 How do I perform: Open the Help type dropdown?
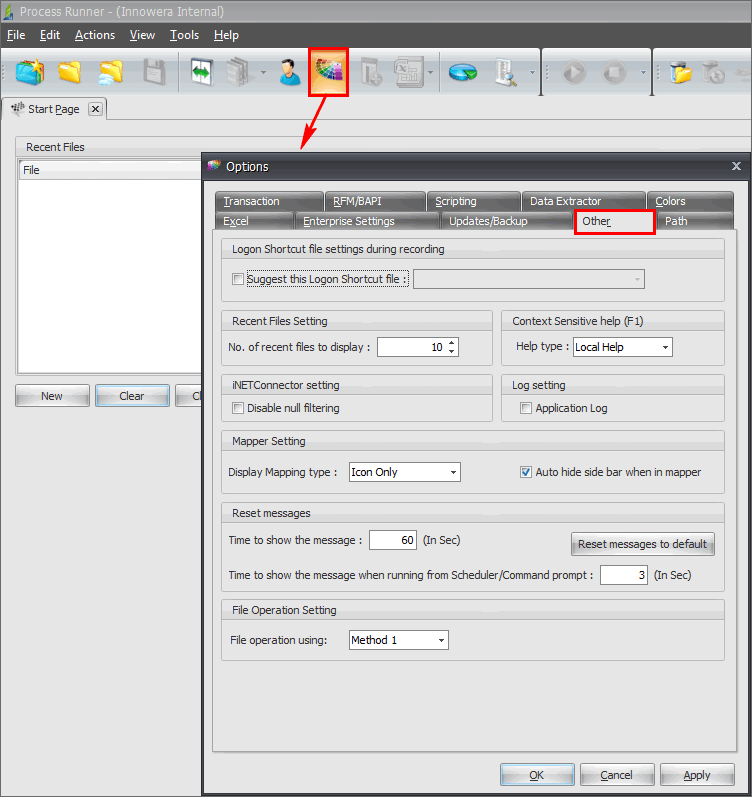[622, 347]
